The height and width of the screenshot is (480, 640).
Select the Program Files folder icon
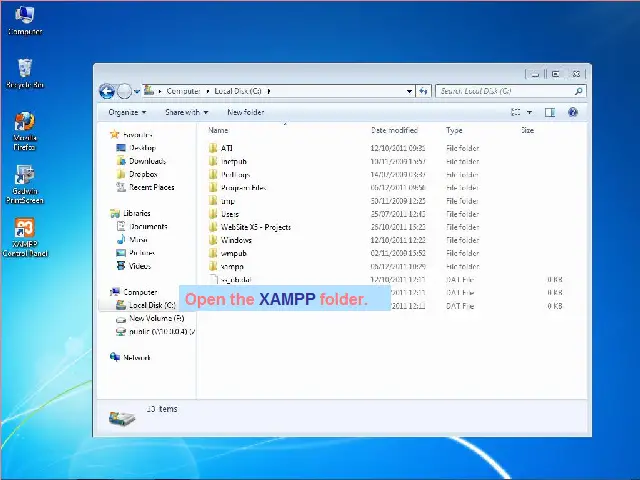[213, 187]
